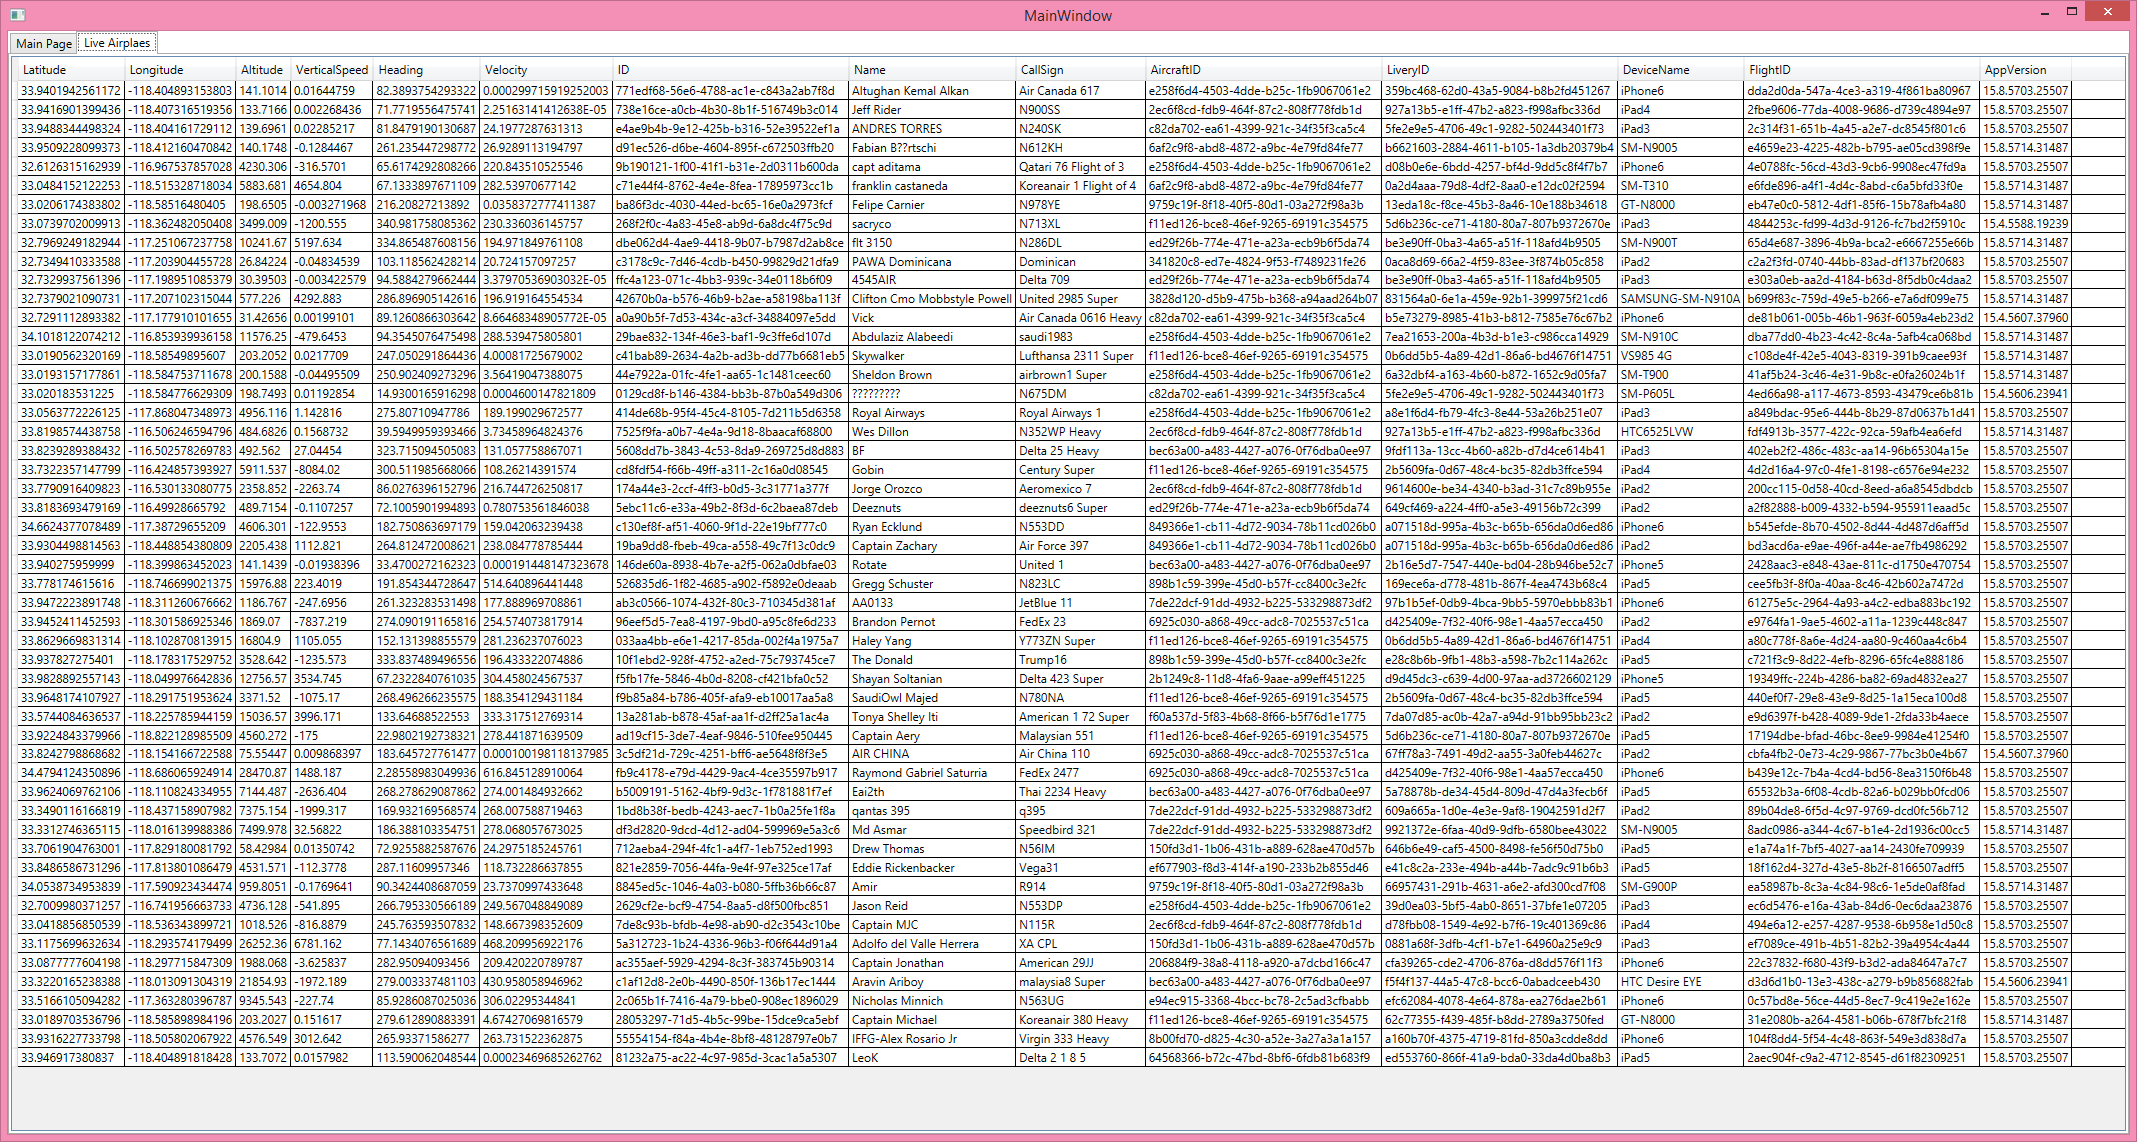The height and width of the screenshot is (1142, 2137).
Task: Select the HTC Desire EYE device cell
Action: 1661,982
